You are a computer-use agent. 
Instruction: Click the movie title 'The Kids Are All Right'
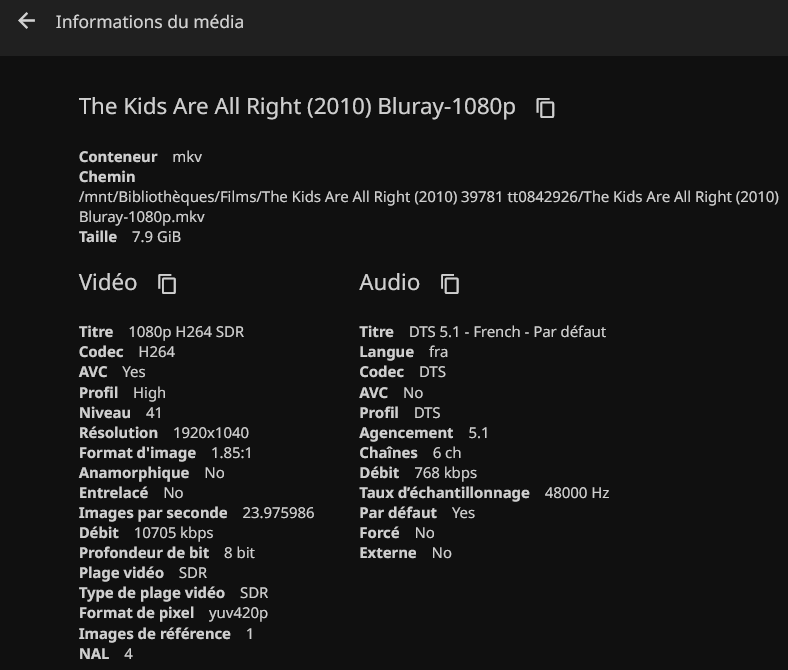[x=297, y=107]
